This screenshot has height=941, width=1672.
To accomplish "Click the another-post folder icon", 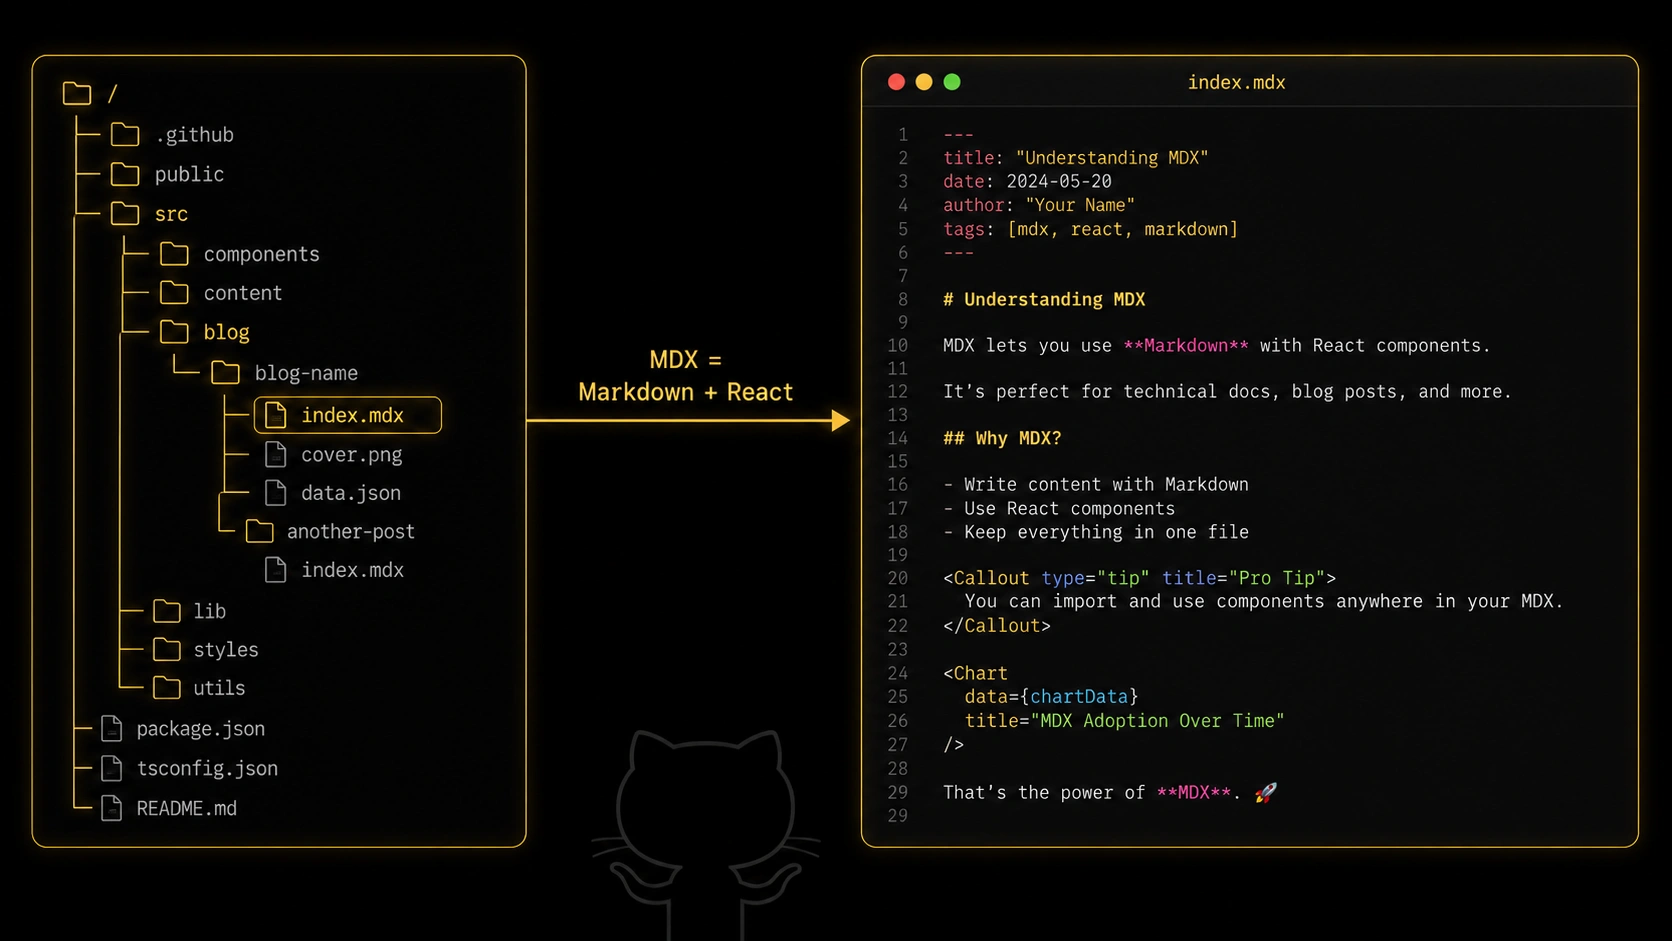I will (259, 531).
